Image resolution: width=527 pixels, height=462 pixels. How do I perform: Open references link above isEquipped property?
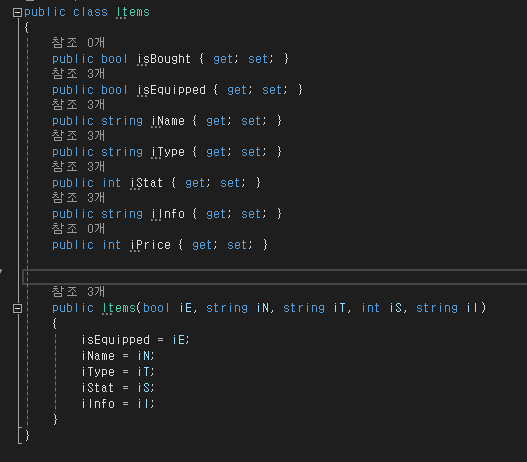[x=78, y=74]
